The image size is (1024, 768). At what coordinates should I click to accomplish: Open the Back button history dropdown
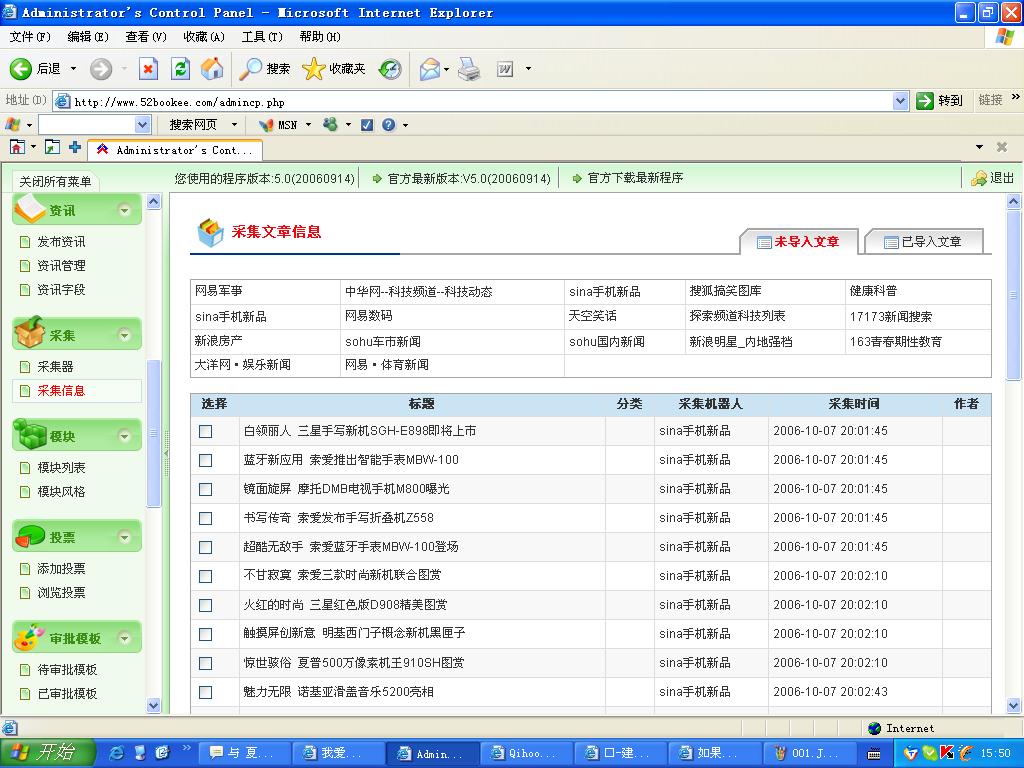pos(73,69)
